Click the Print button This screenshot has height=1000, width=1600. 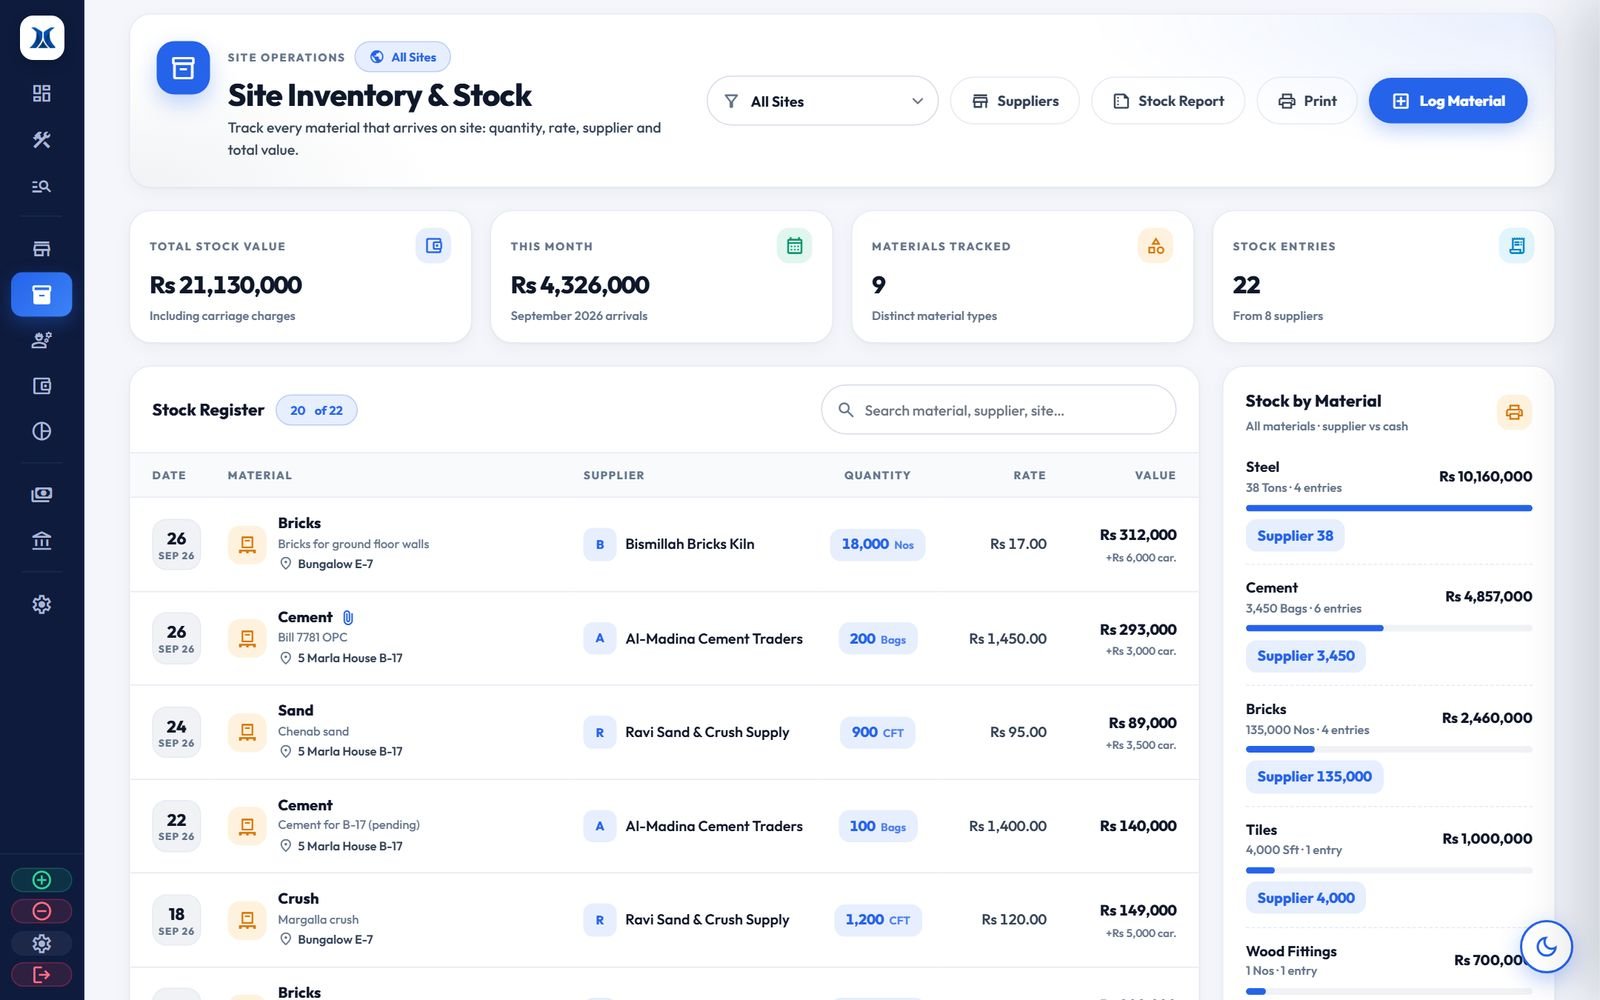pyautogui.click(x=1307, y=101)
